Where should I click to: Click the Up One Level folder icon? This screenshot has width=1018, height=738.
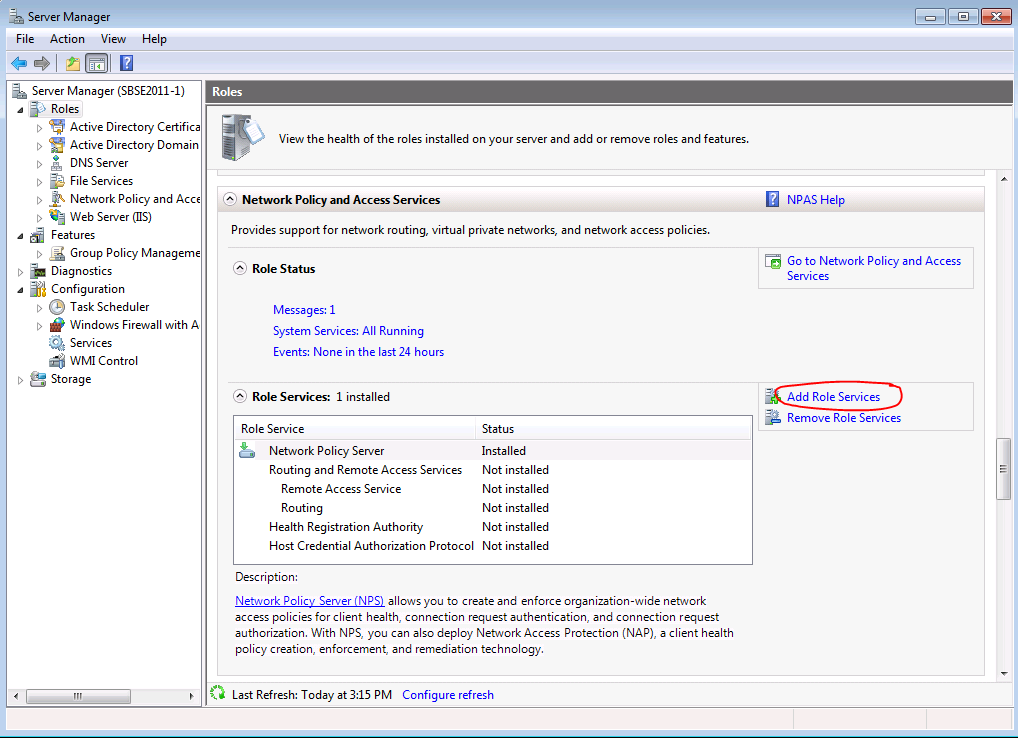tap(72, 64)
